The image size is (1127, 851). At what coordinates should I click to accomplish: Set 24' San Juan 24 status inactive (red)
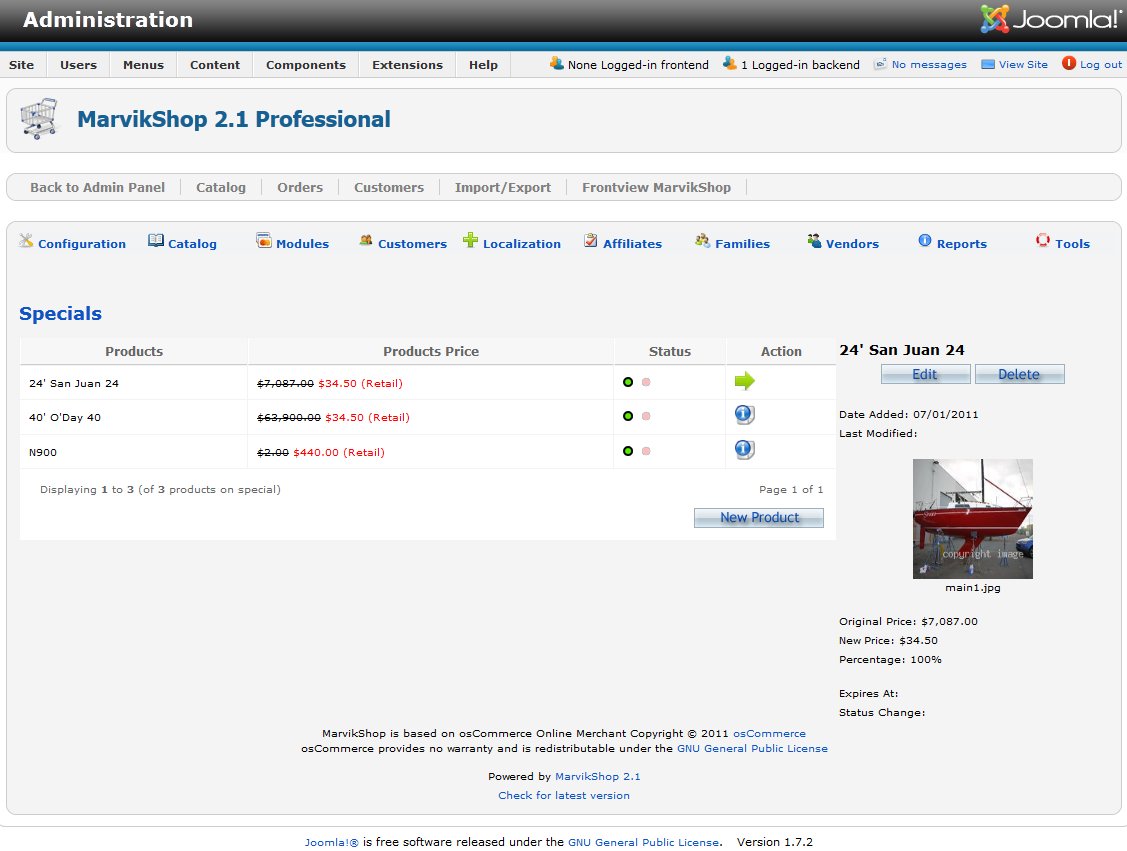point(646,382)
